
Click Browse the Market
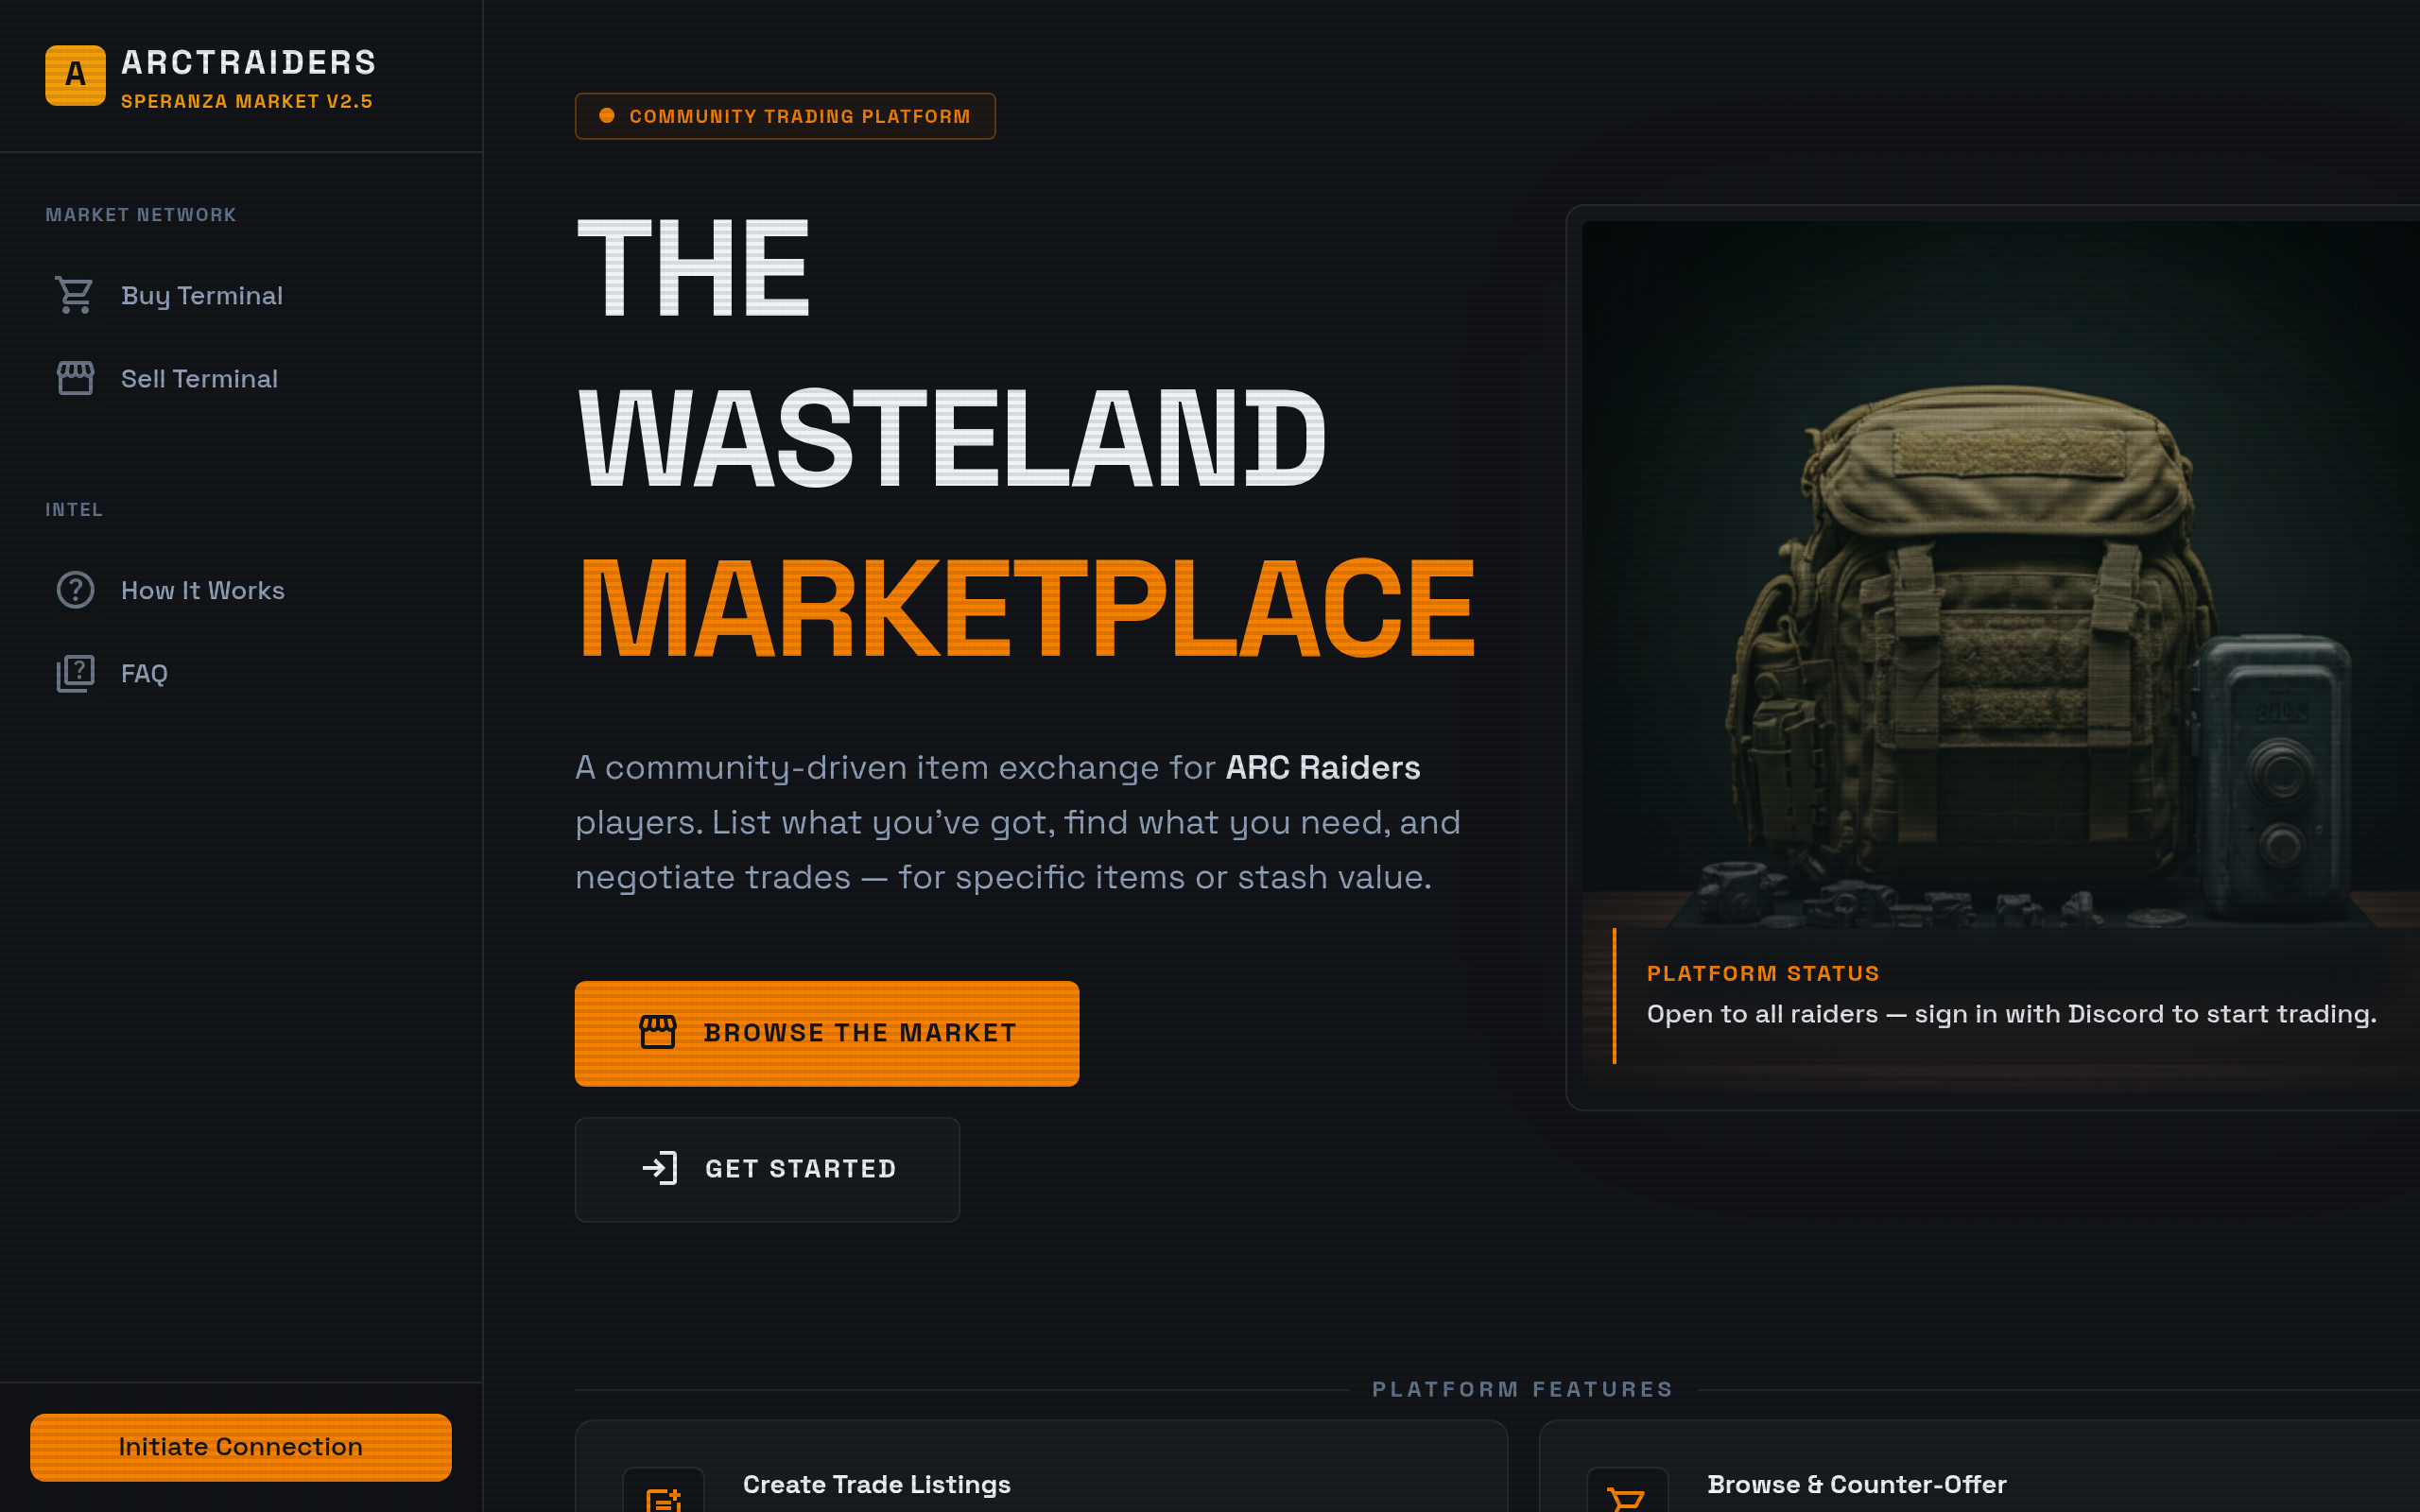(826, 1033)
